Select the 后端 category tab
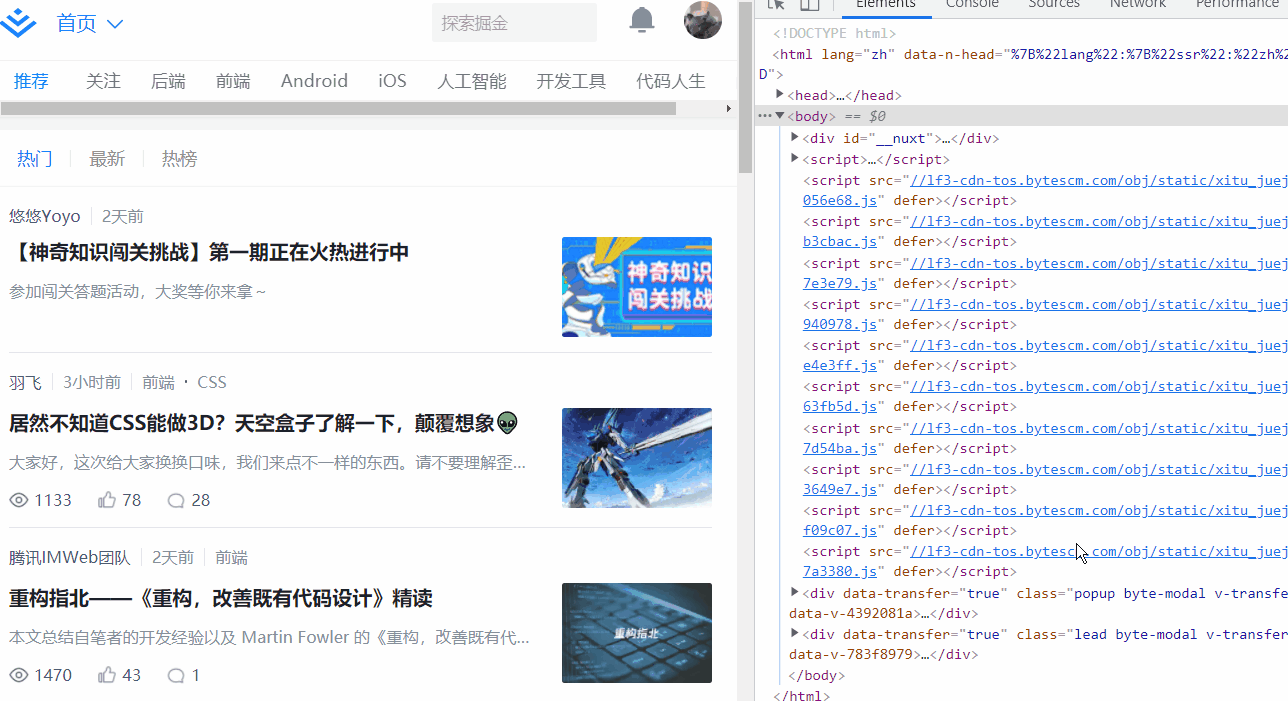 pyautogui.click(x=168, y=81)
